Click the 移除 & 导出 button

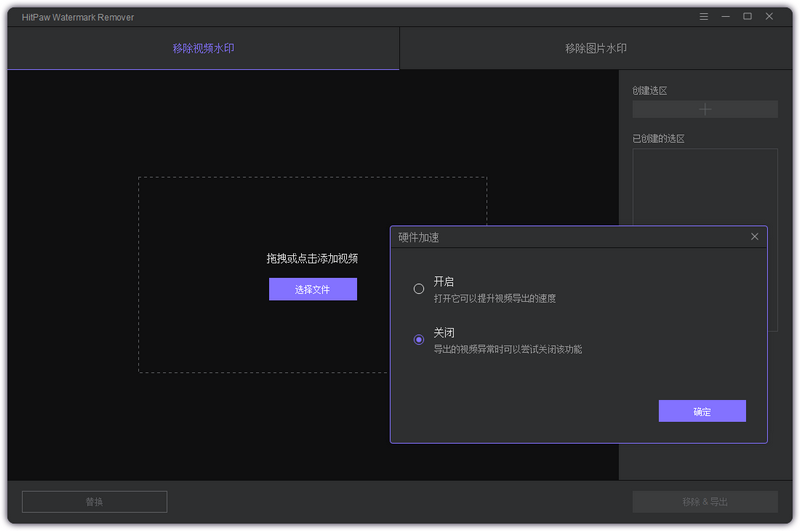(704, 502)
